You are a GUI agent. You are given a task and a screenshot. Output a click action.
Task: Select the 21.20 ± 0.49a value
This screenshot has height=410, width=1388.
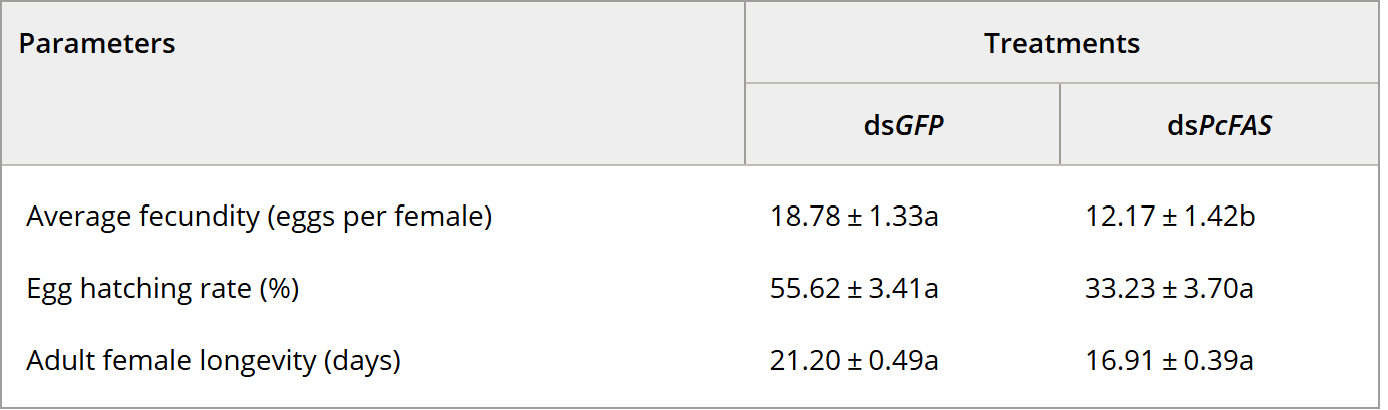coord(853,360)
